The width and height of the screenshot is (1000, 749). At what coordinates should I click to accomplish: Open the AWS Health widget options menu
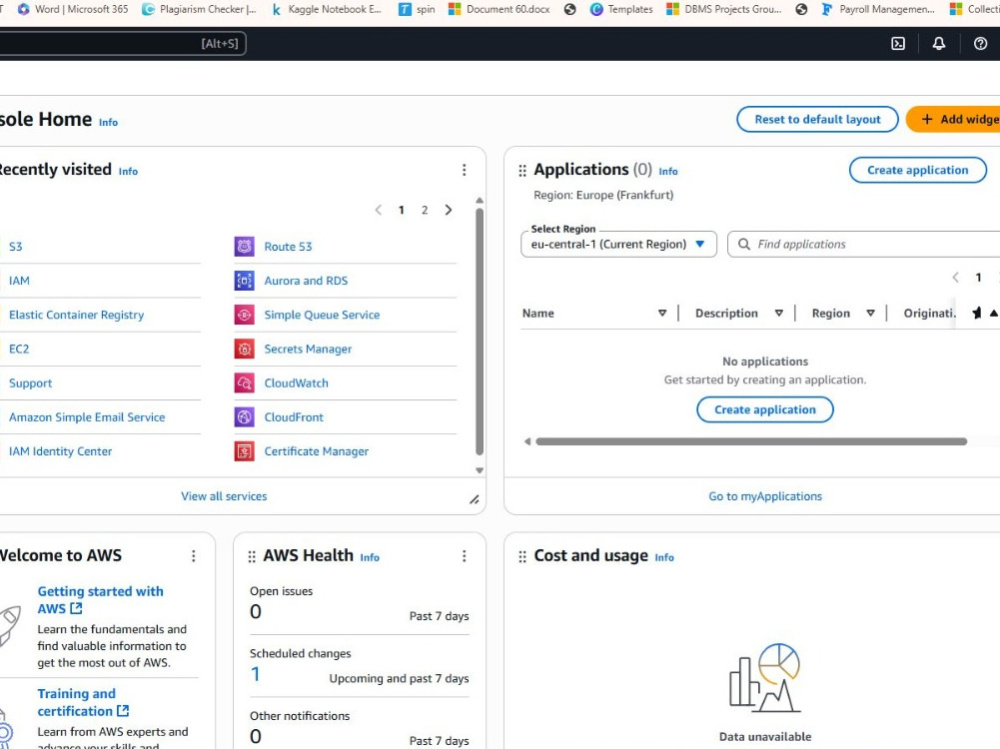464,556
